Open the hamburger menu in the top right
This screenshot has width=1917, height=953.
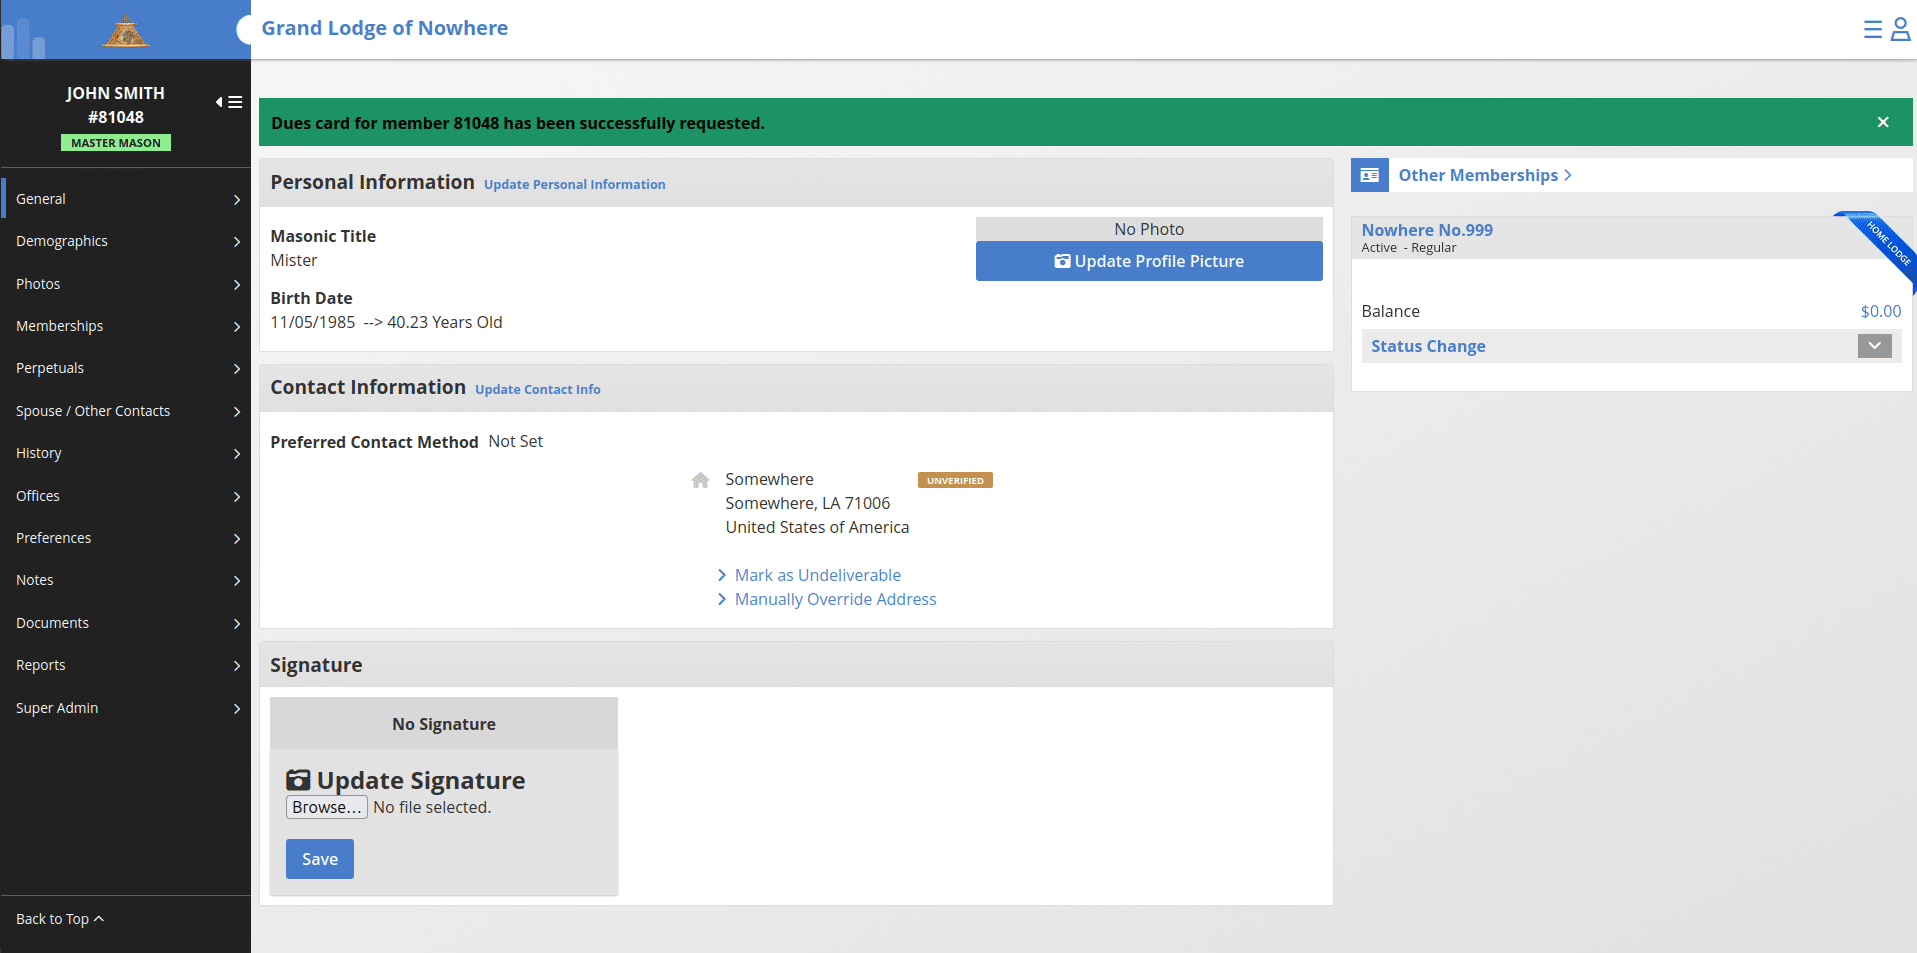click(x=1872, y=30)
